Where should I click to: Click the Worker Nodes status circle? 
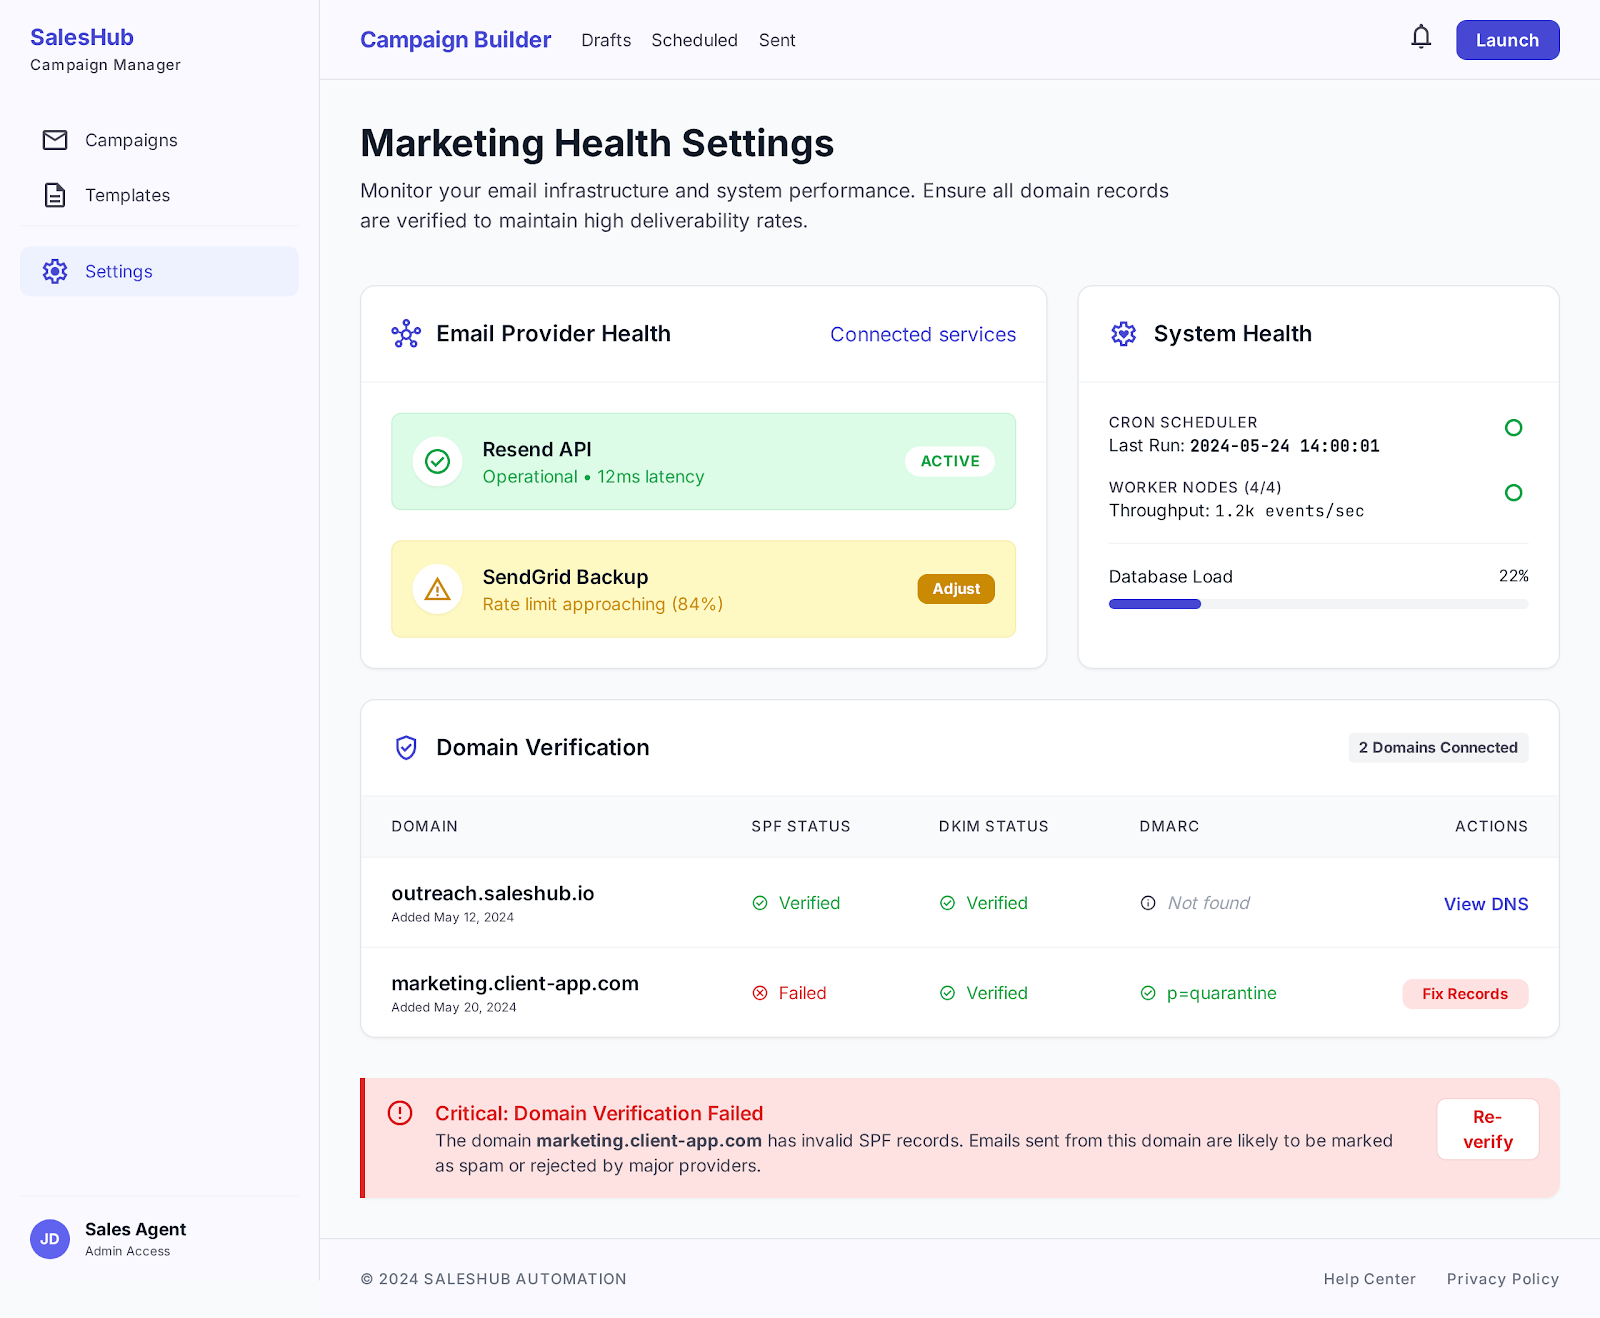[1514, 493]
